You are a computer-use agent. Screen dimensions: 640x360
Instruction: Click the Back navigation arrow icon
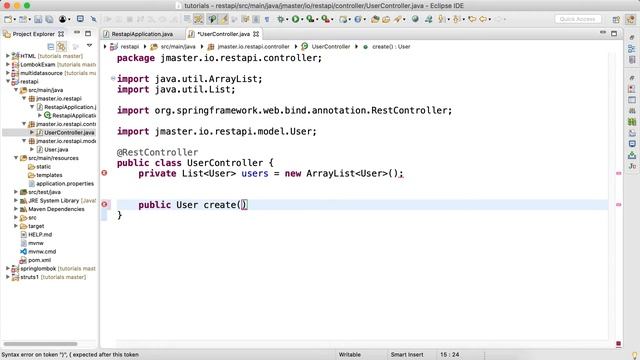point(483,19)
